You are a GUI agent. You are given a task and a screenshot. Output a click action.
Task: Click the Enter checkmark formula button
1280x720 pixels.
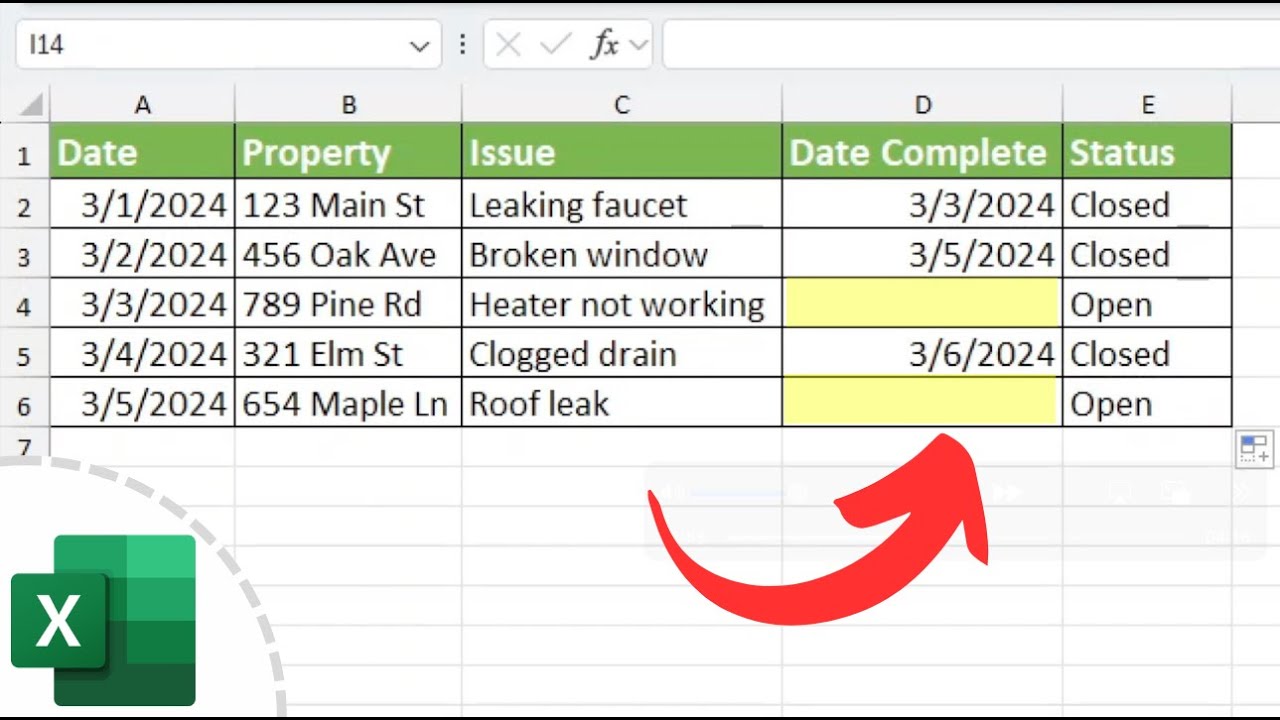point(555,45)
